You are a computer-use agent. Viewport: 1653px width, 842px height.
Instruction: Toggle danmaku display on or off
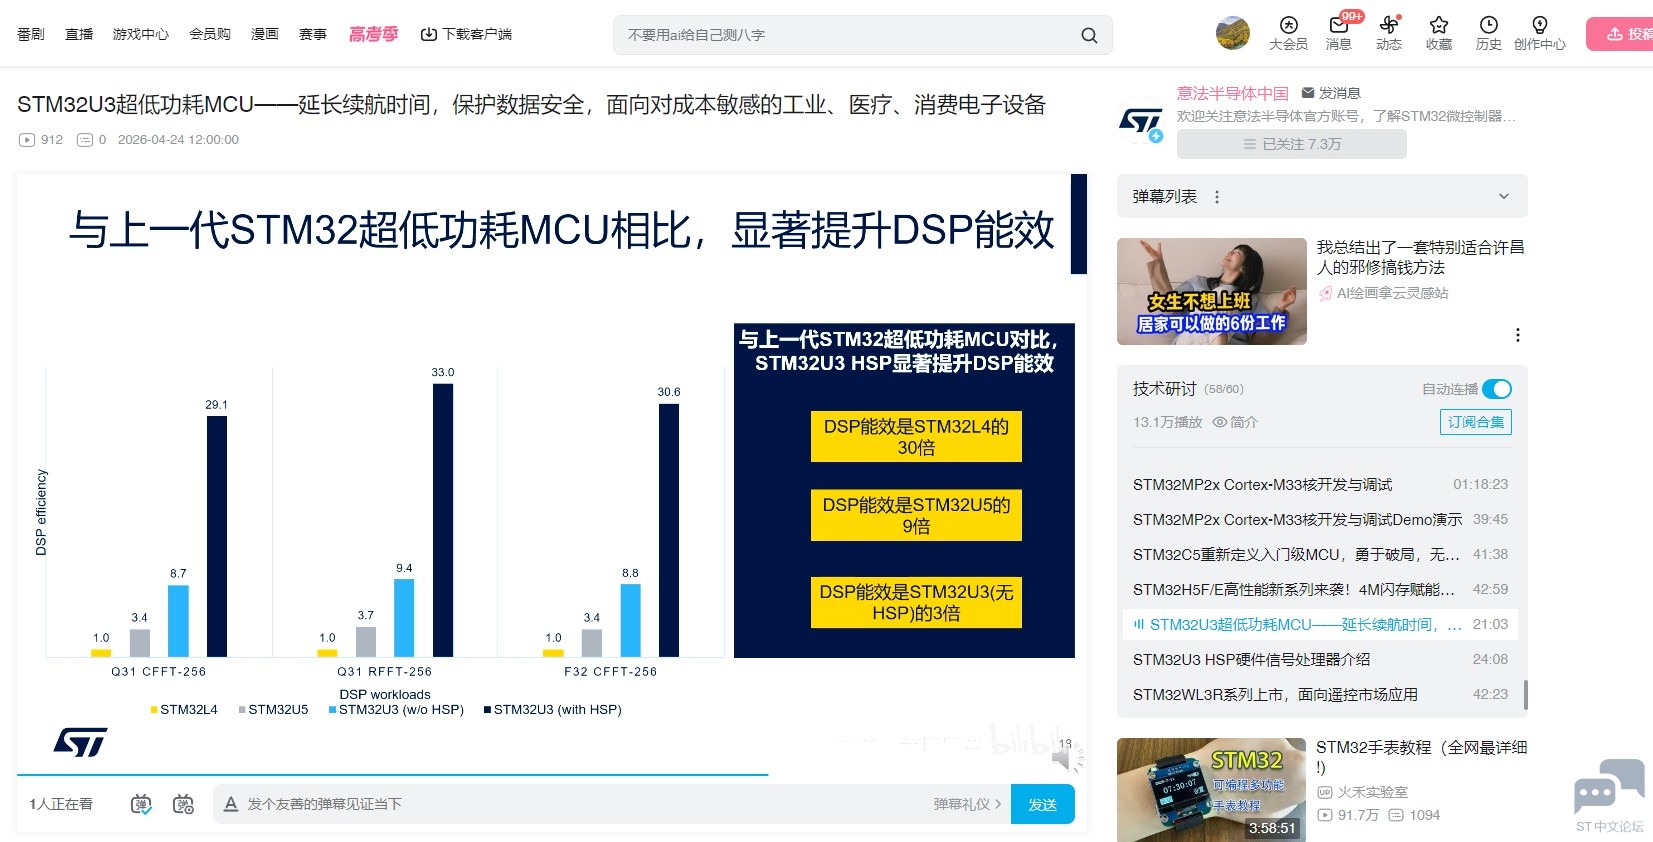click(x=141, y=804)
